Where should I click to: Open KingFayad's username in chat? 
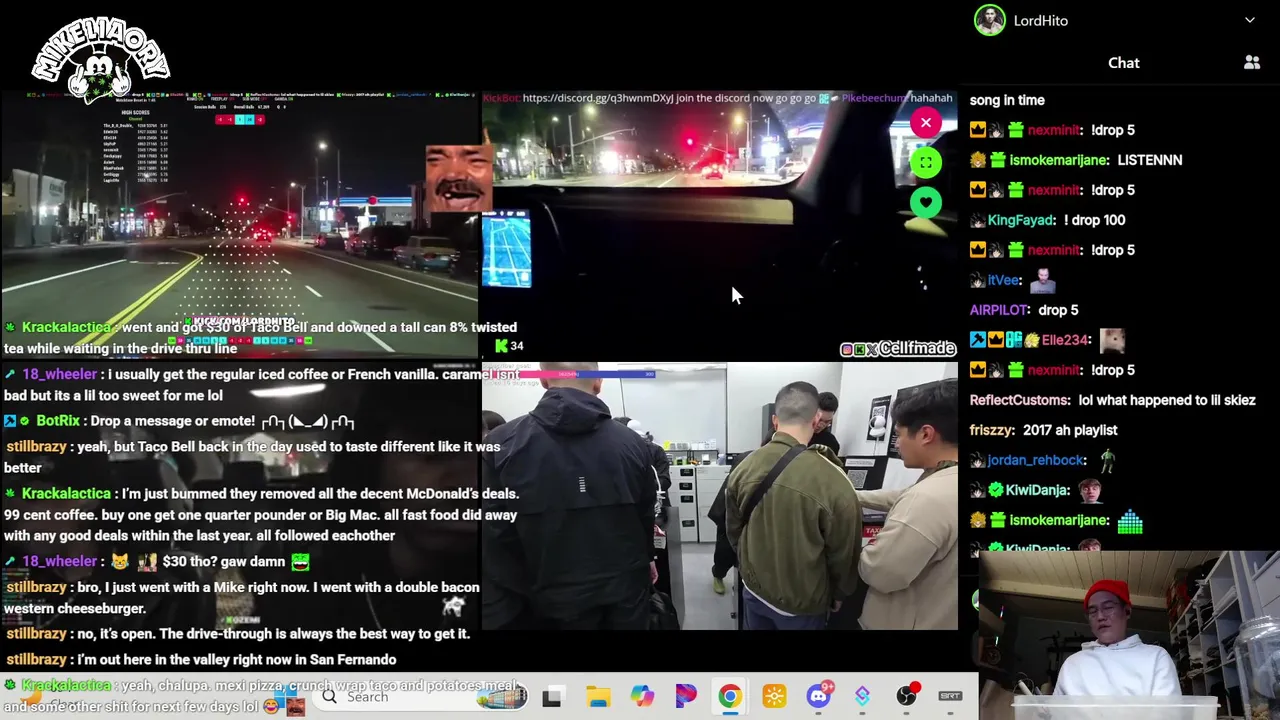1021,220
